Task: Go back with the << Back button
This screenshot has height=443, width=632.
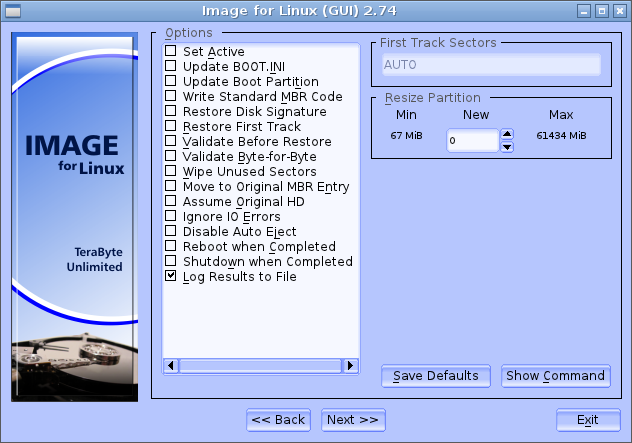Action: (x=279, y=420)
